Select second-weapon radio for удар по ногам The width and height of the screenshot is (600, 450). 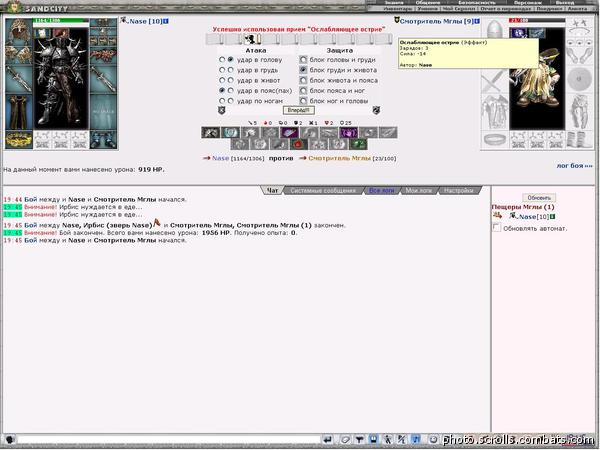click(230, 101)
